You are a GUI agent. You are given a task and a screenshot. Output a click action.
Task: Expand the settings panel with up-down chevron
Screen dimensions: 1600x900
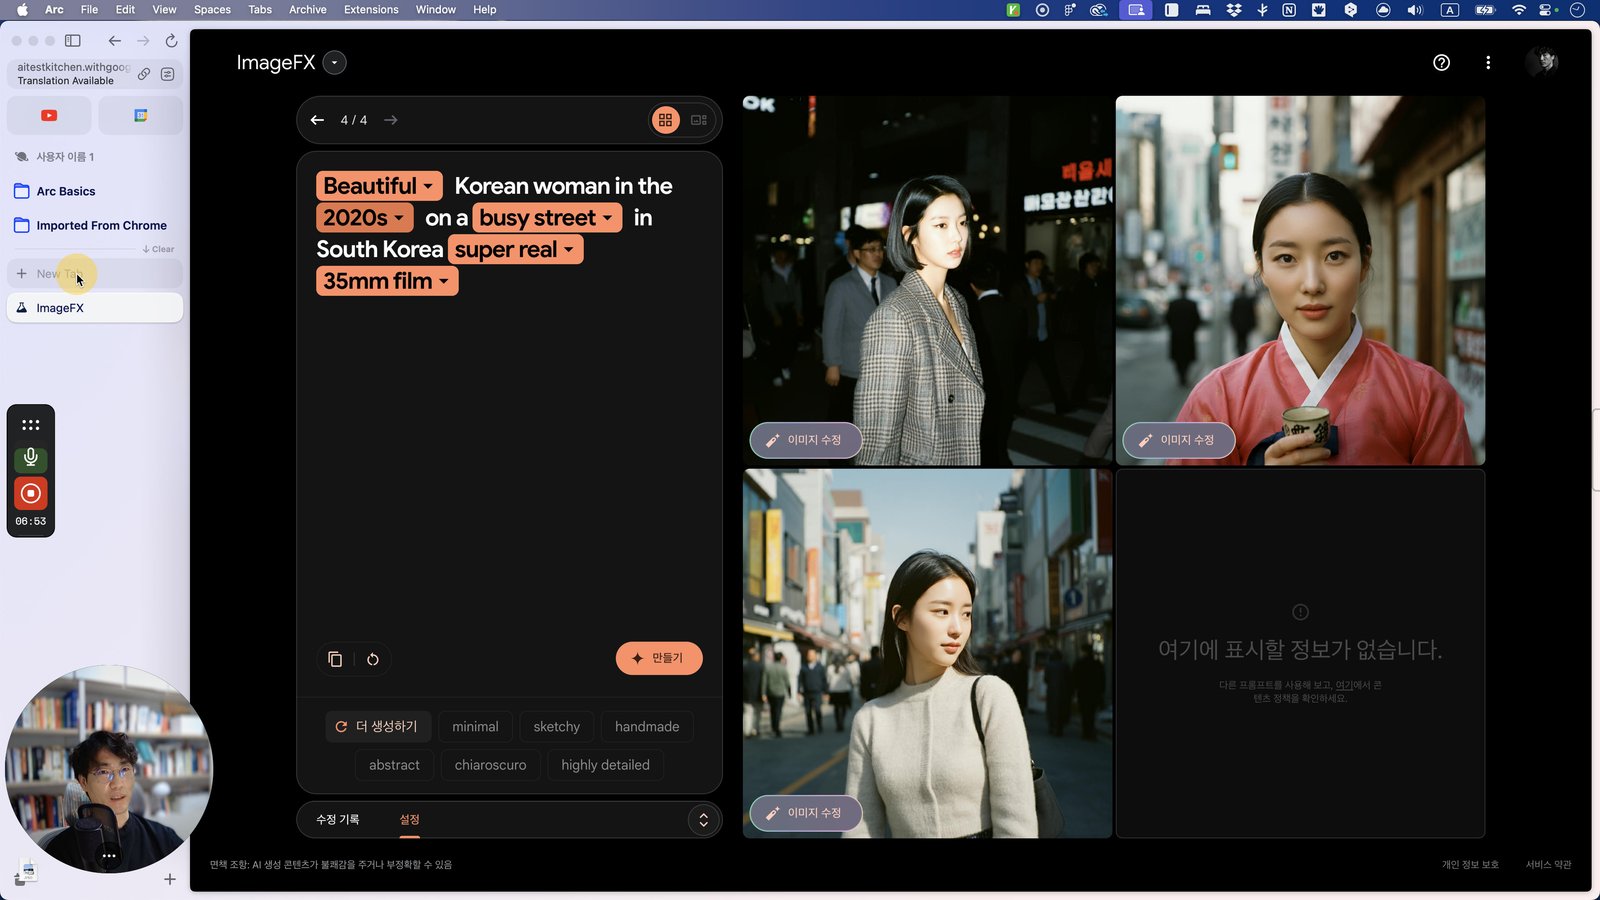[703, 820]
